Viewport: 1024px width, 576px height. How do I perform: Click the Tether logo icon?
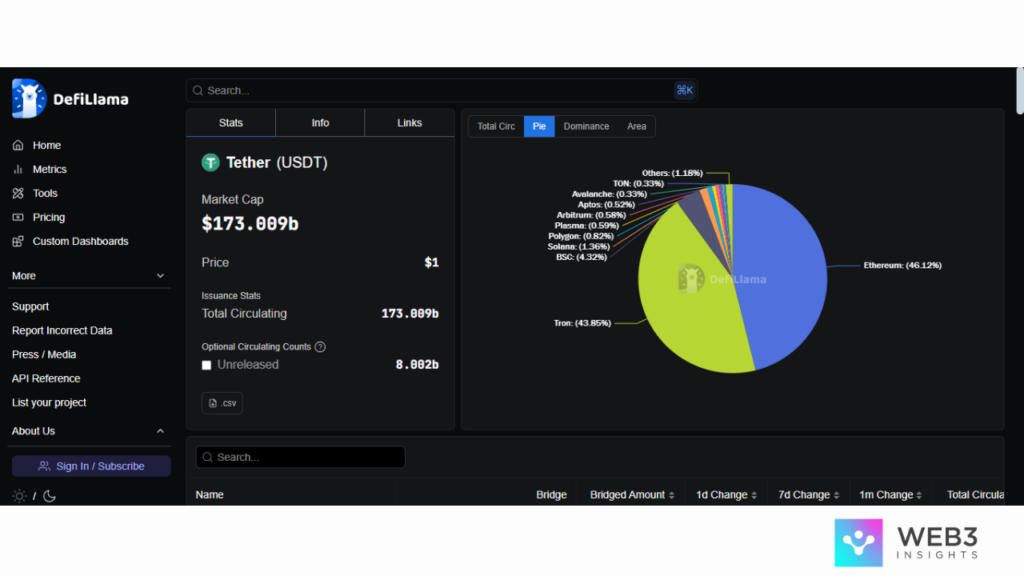[210, 163]
